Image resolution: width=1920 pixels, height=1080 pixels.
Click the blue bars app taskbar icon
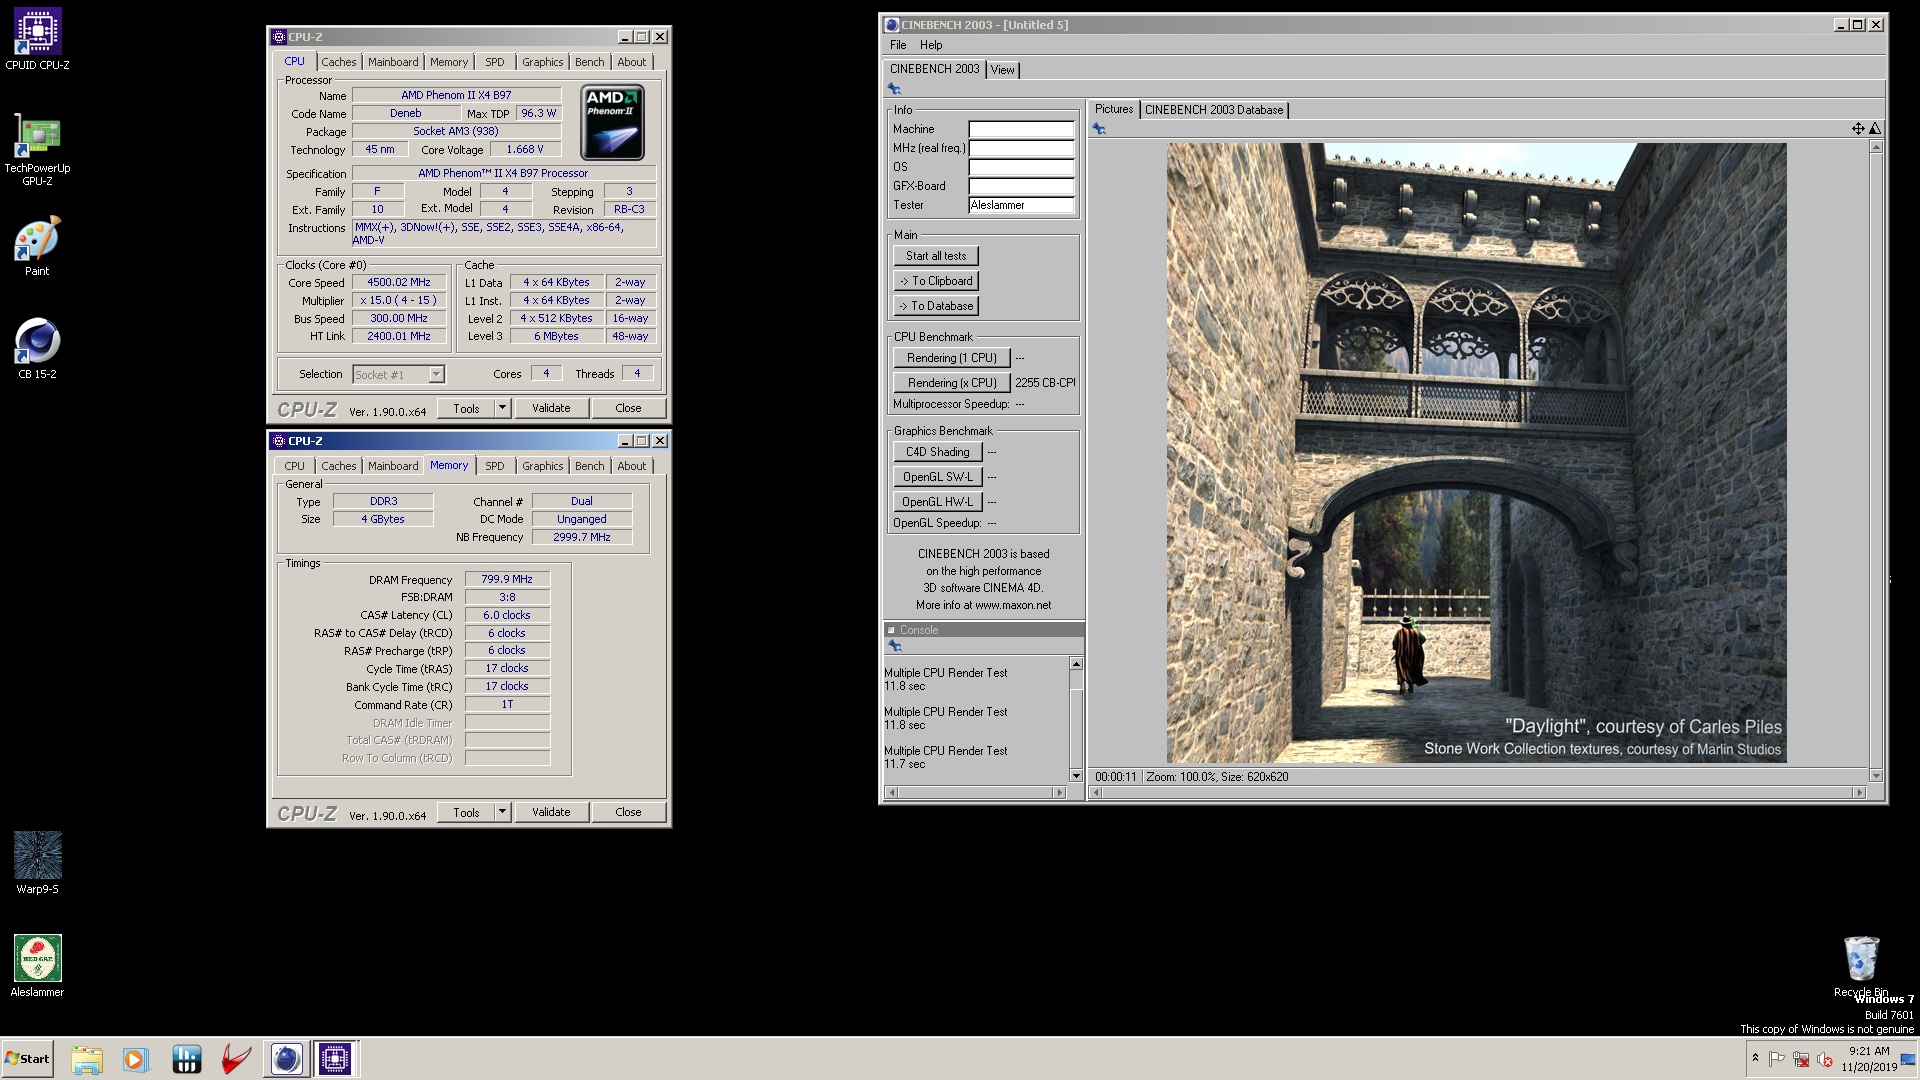coord(186,1059)
